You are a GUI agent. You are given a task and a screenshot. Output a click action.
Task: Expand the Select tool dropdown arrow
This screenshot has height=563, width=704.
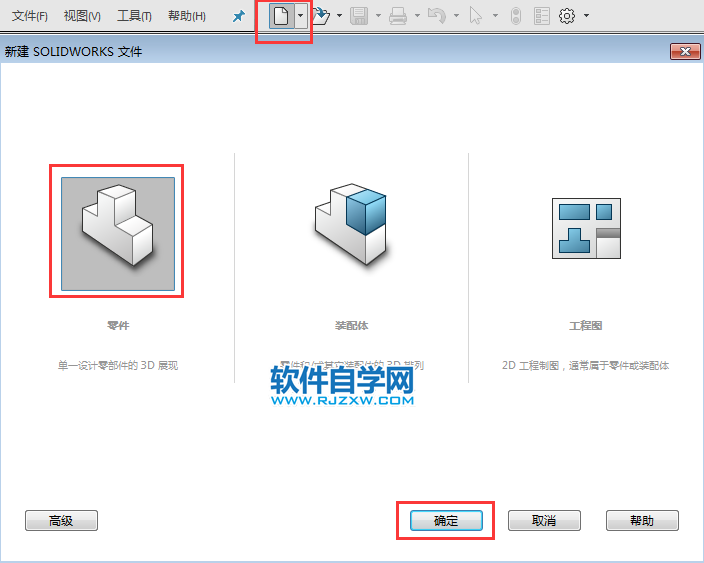click(x=495, y=16)
